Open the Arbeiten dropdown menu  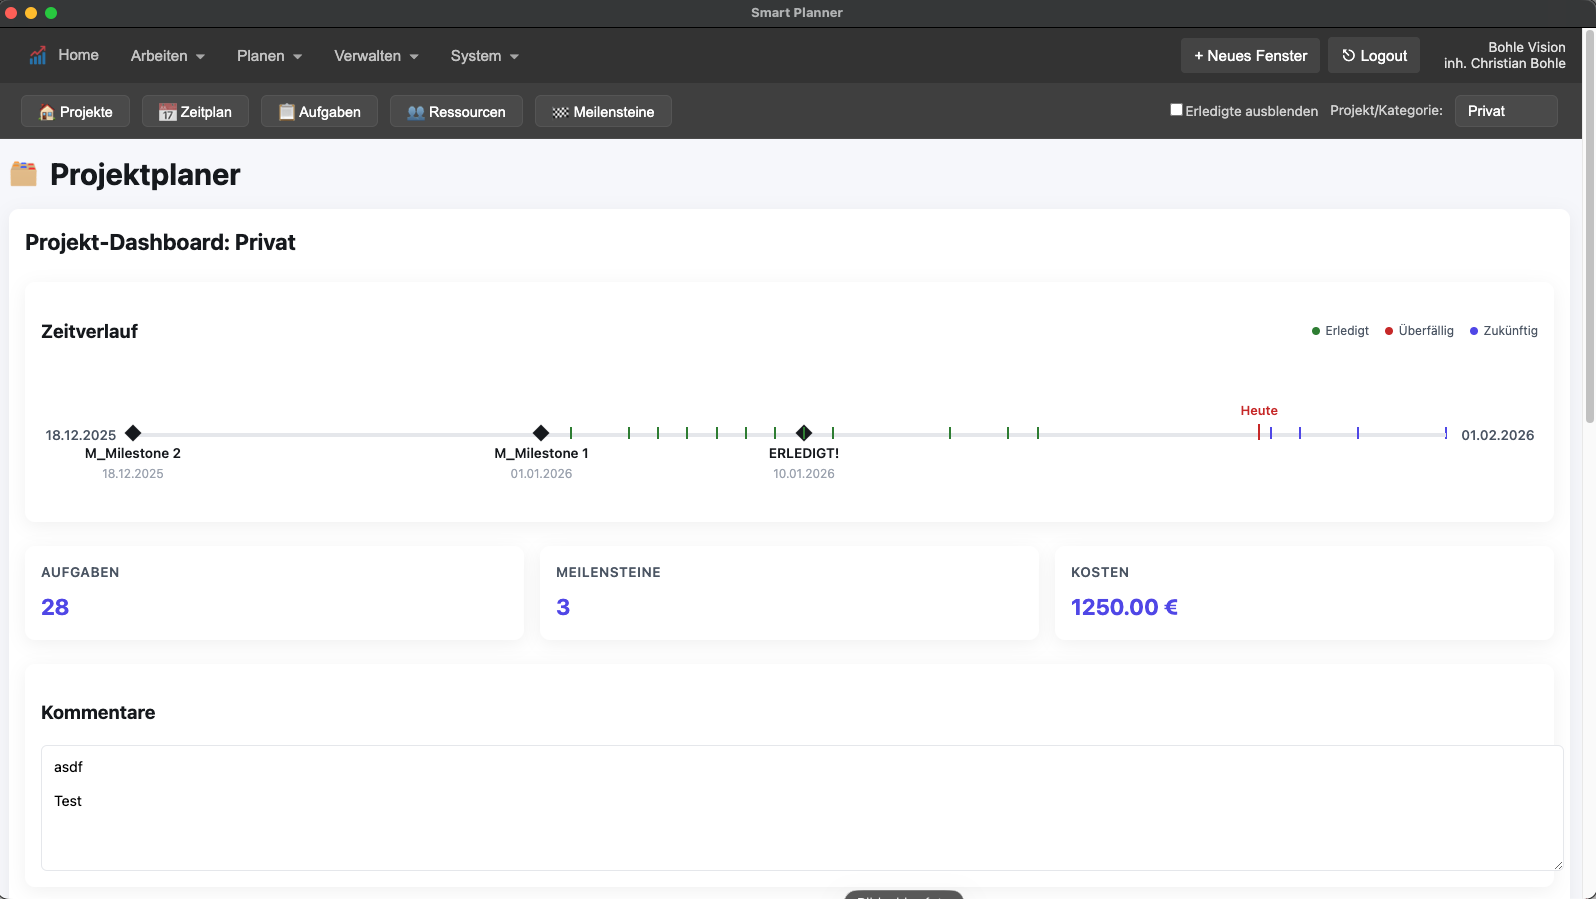(x=167, y=56)
